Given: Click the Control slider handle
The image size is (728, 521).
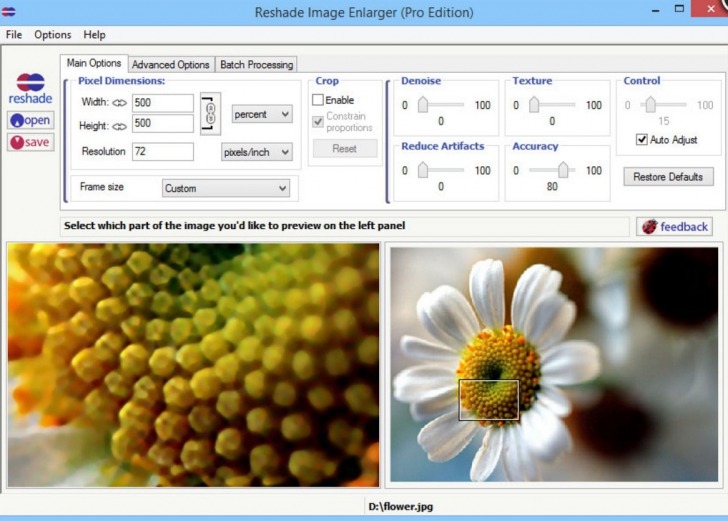Looking at the screenshot, I should (x=650, y=104).
